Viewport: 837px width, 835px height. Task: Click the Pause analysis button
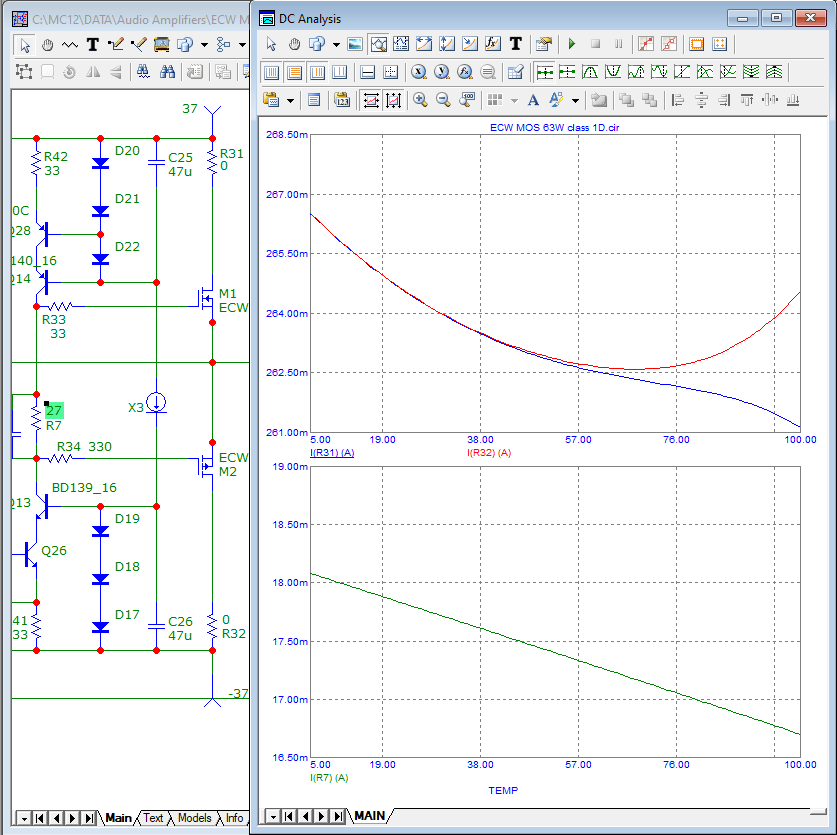pos(618,44)
